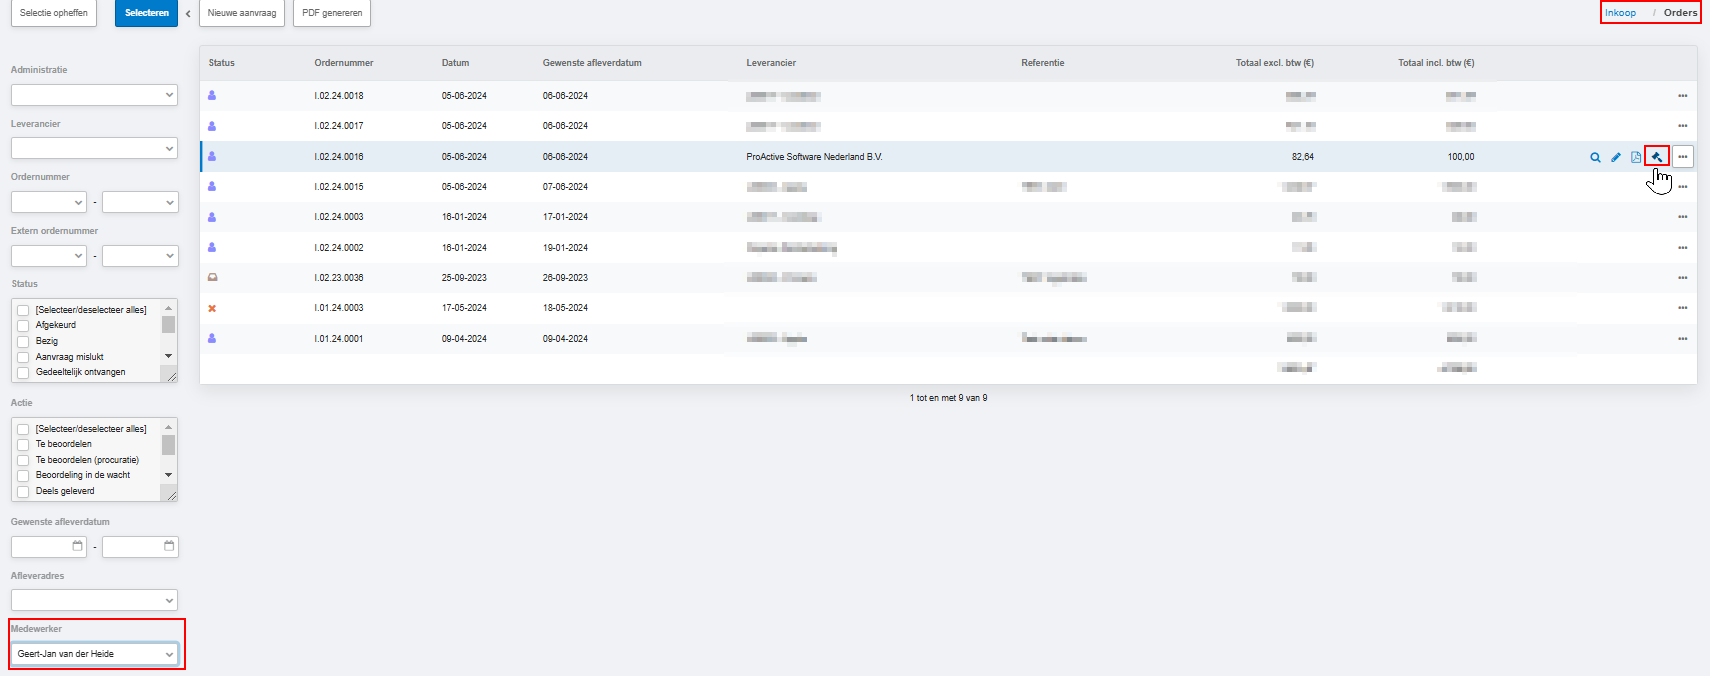
Task: Click the inbox status icon of order I.02.23.0036
Action: [212, 278]
